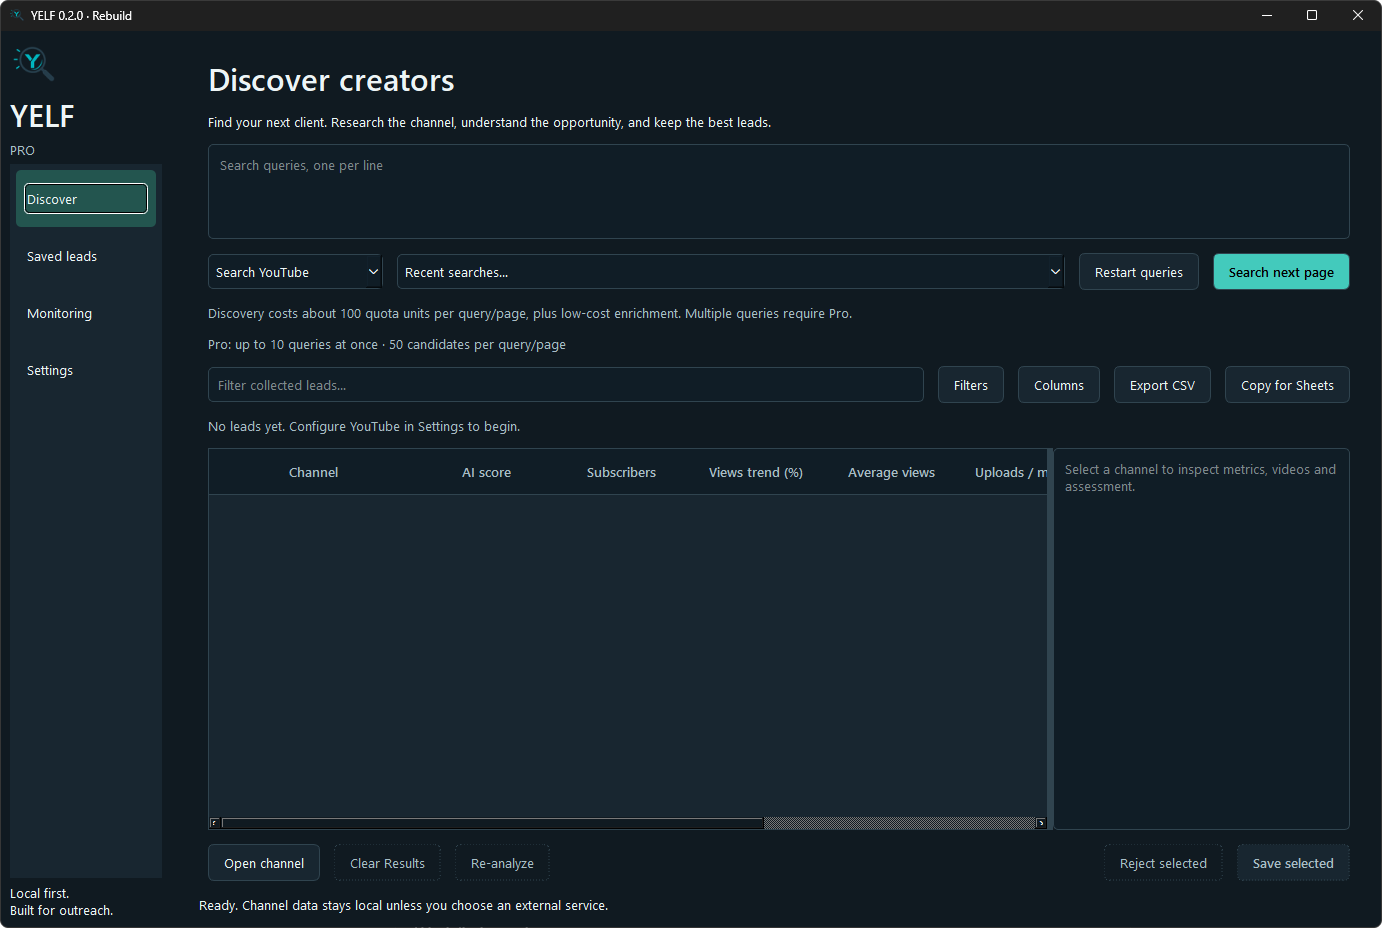Click Open channel button

(264, 863)
